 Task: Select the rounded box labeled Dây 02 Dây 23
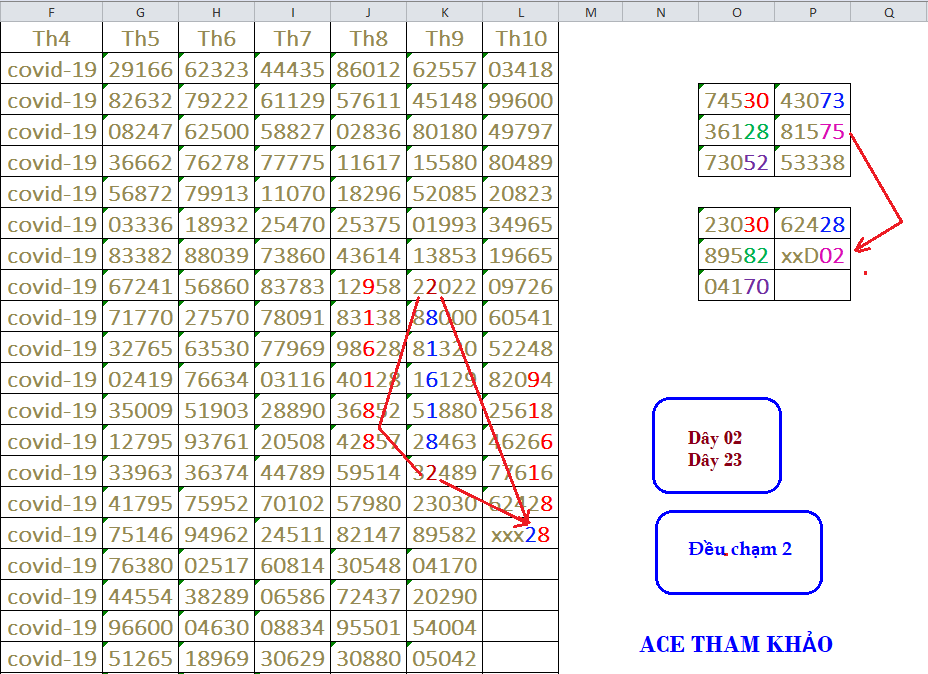[x=716, y=445]
